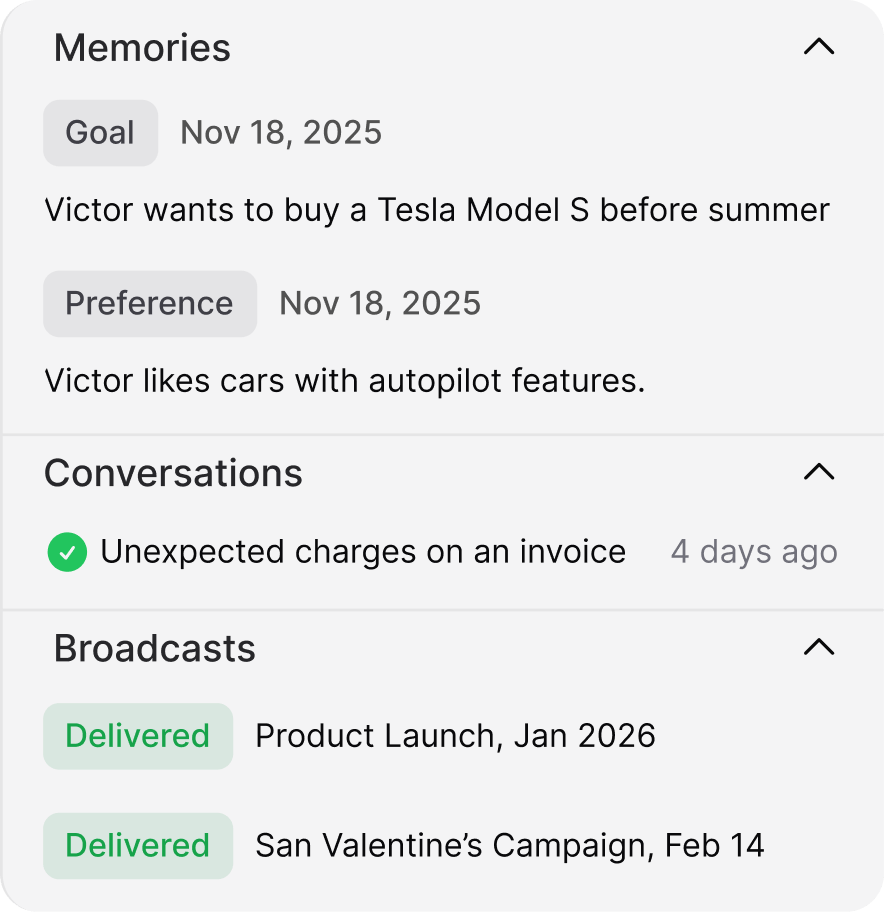
Task: Click the Preference memory date Nov 18, 2025
Action: tap(380, 304)
